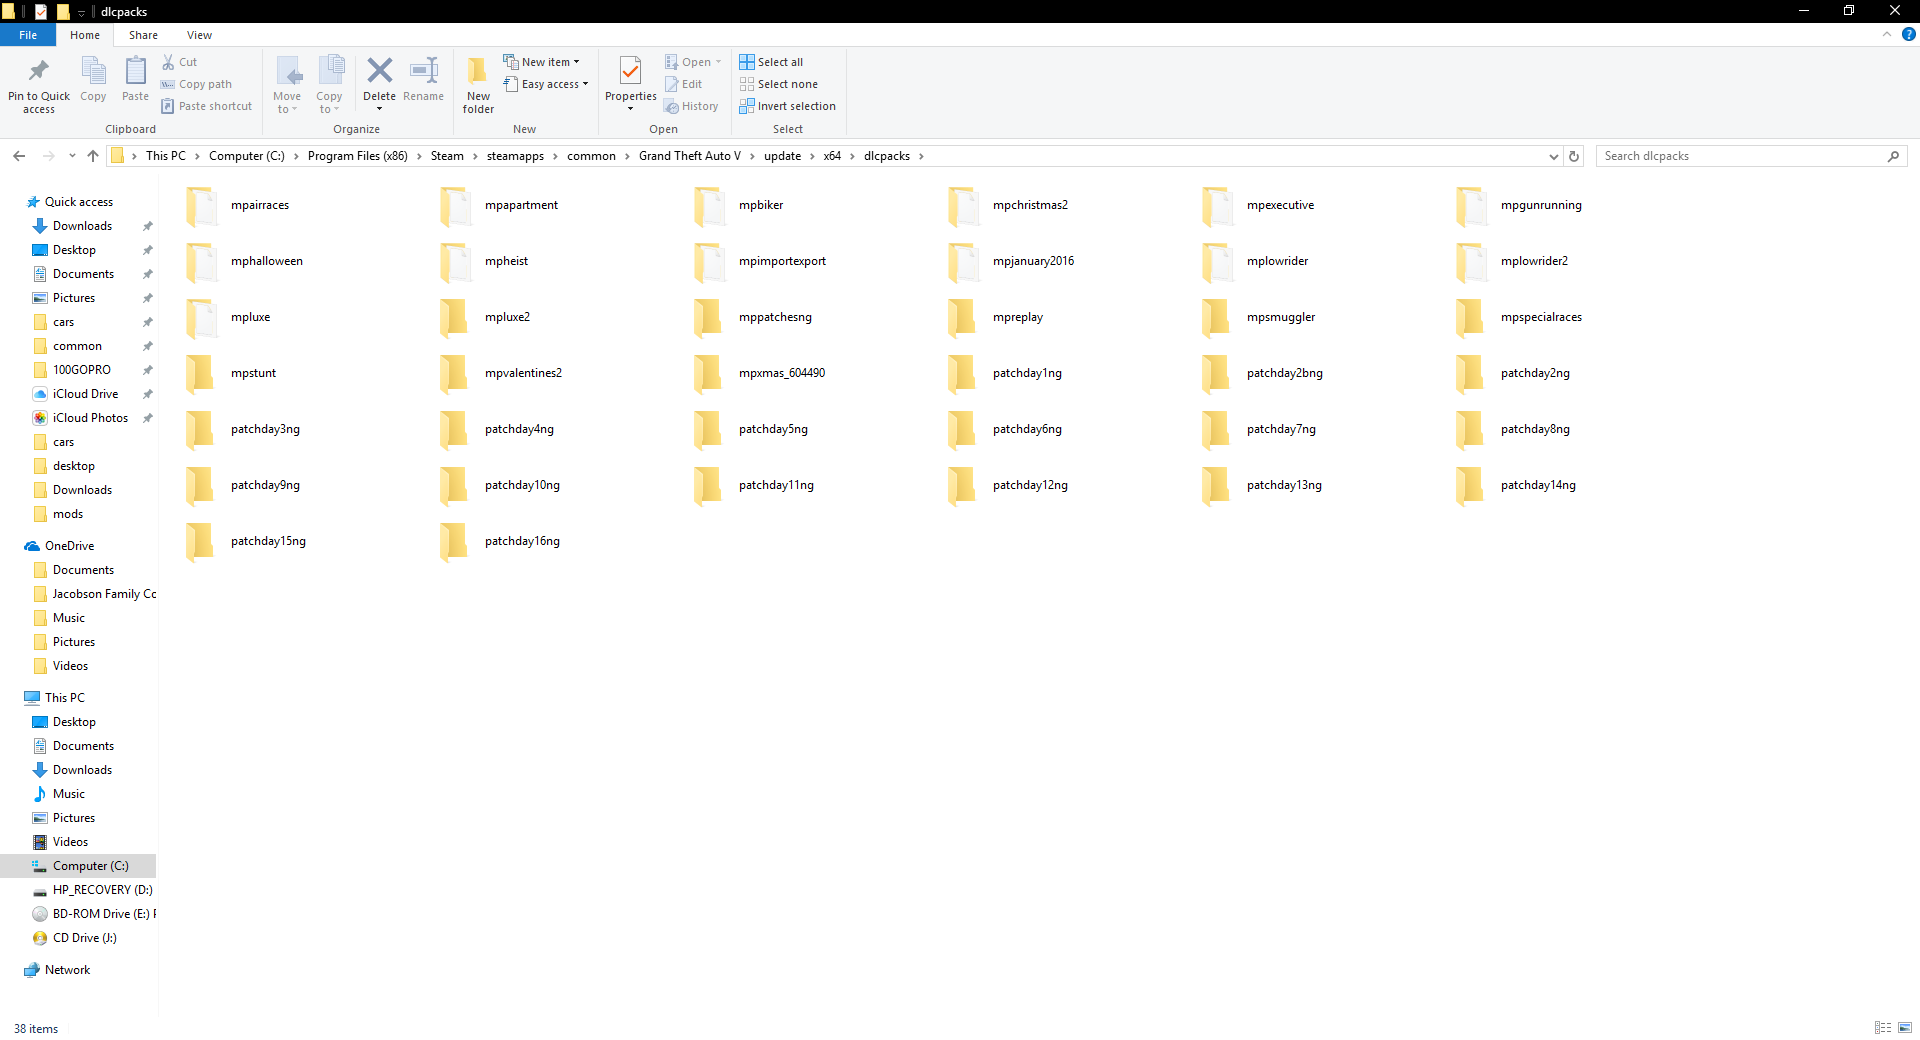
Task: Click Copy path in Clipboard group
Action: (x=197, y=84)
